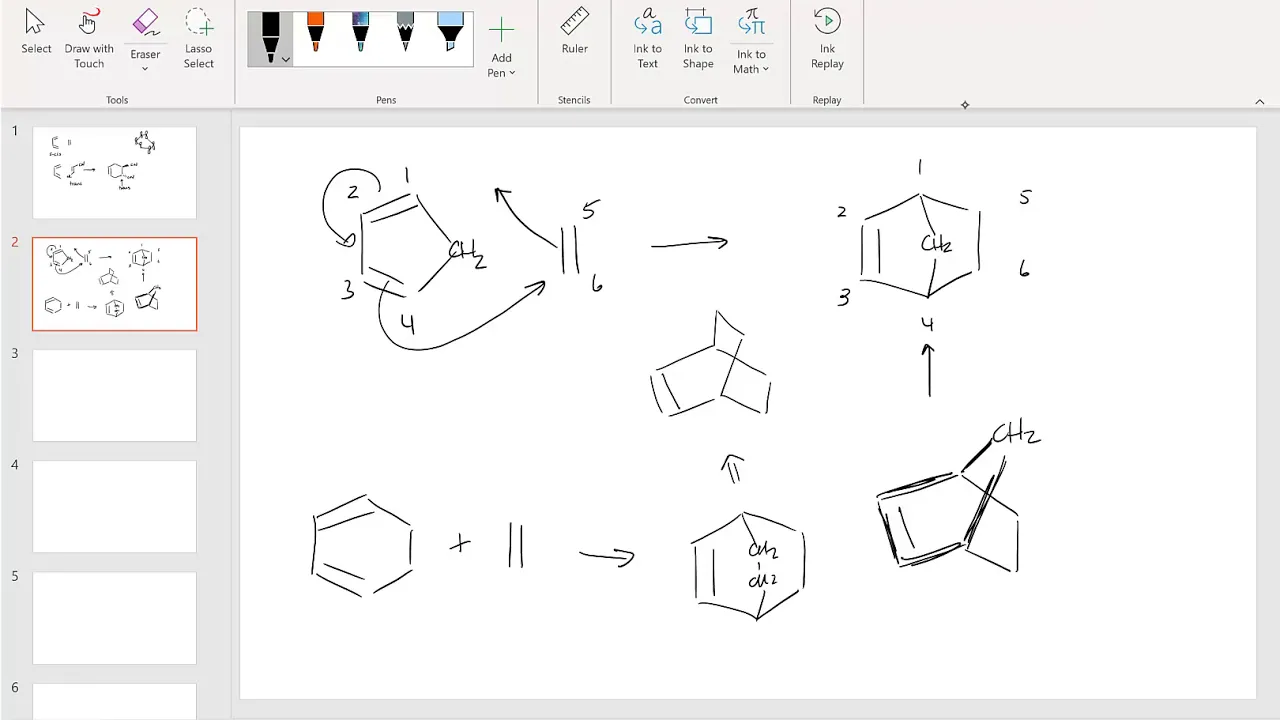Activate the Lasso Select tool
This screenshot has height=720, width=1280.
click(198, 39)
